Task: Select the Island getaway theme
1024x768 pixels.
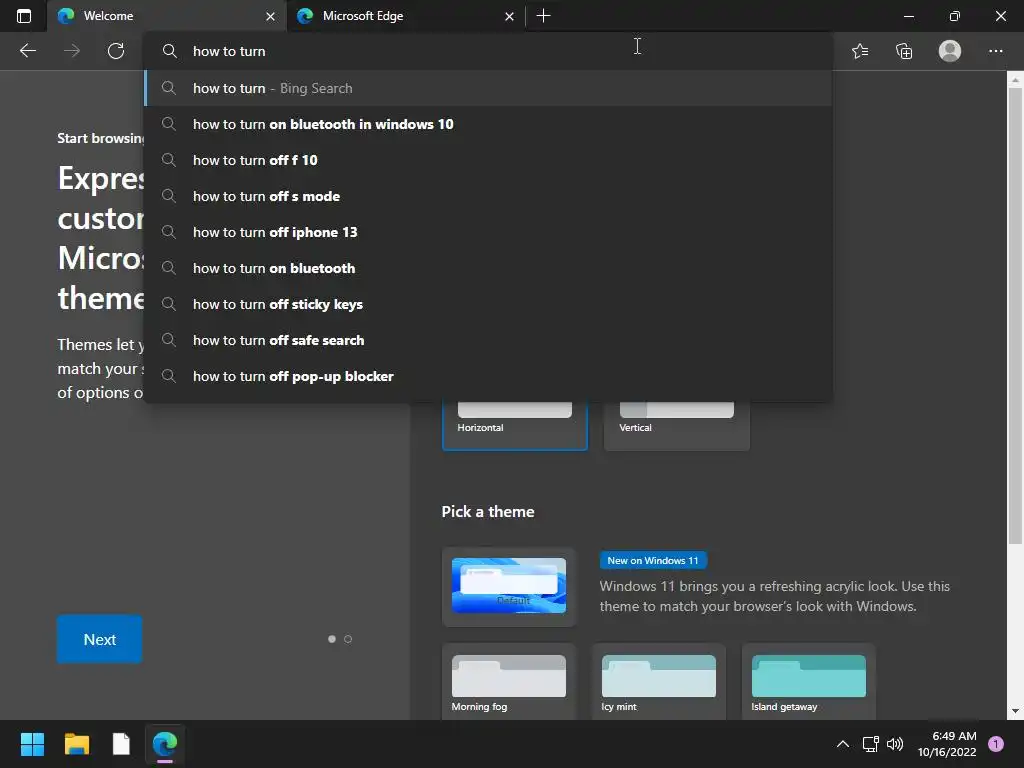Action: coord(808,682)
